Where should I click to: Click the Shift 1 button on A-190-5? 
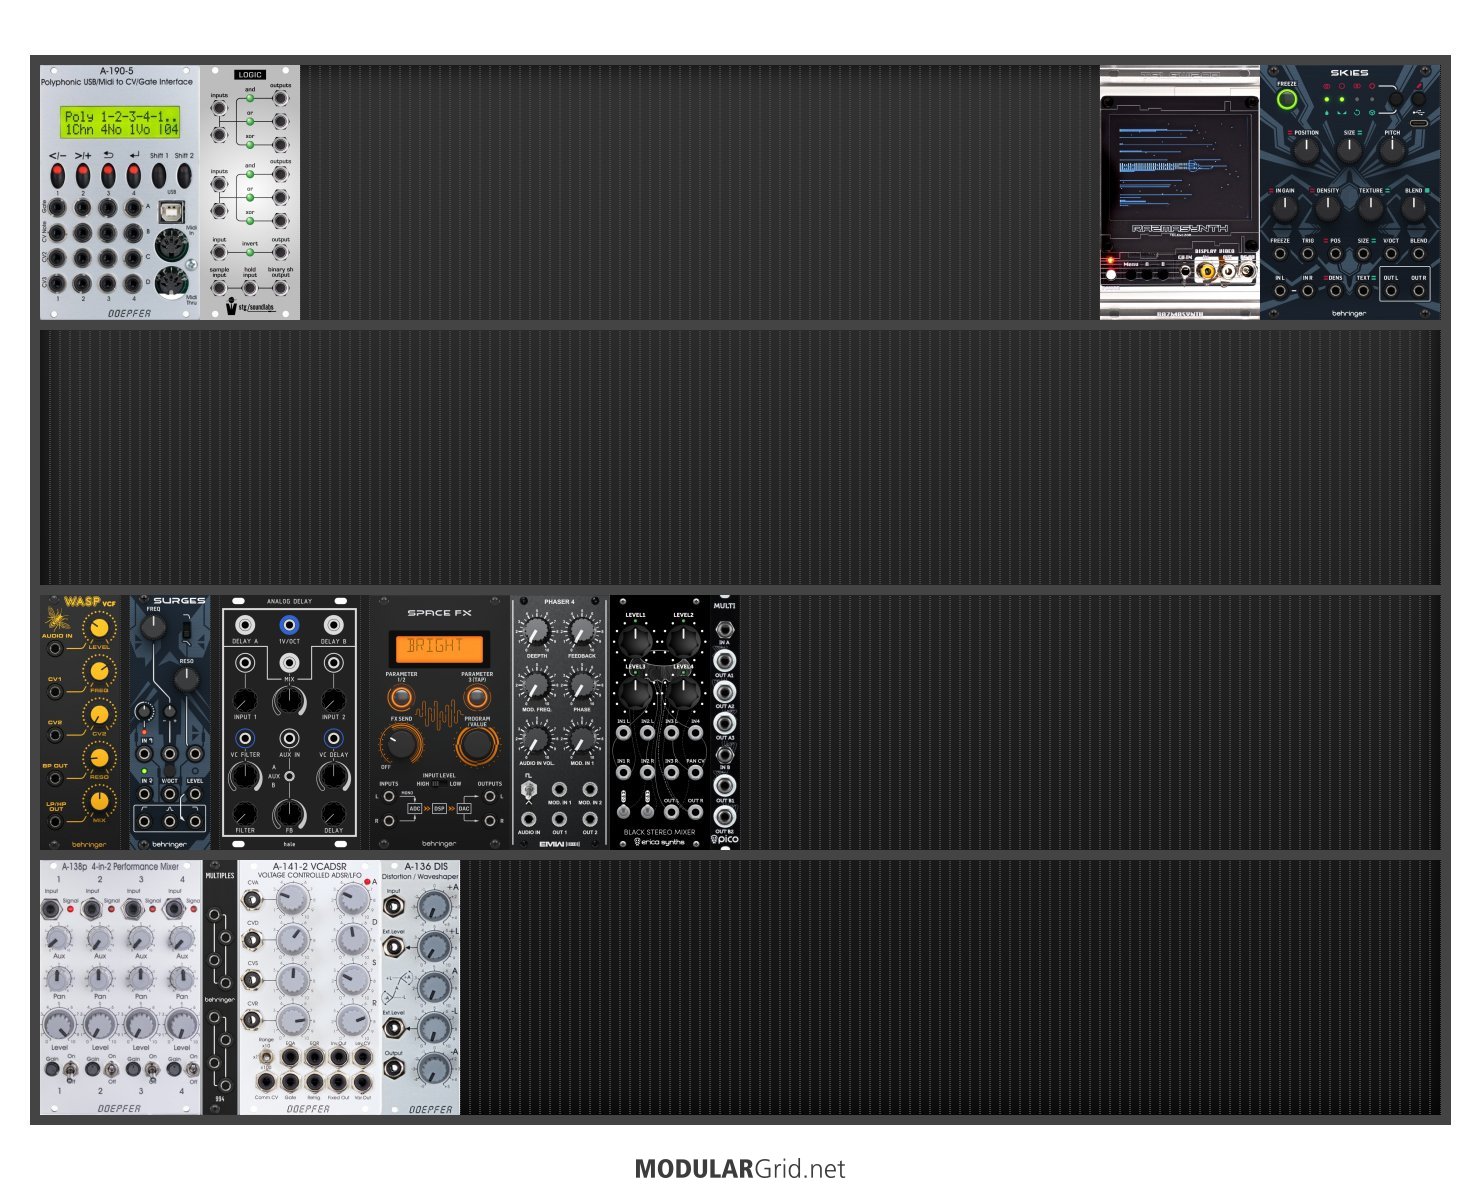(x=158, y=175)
